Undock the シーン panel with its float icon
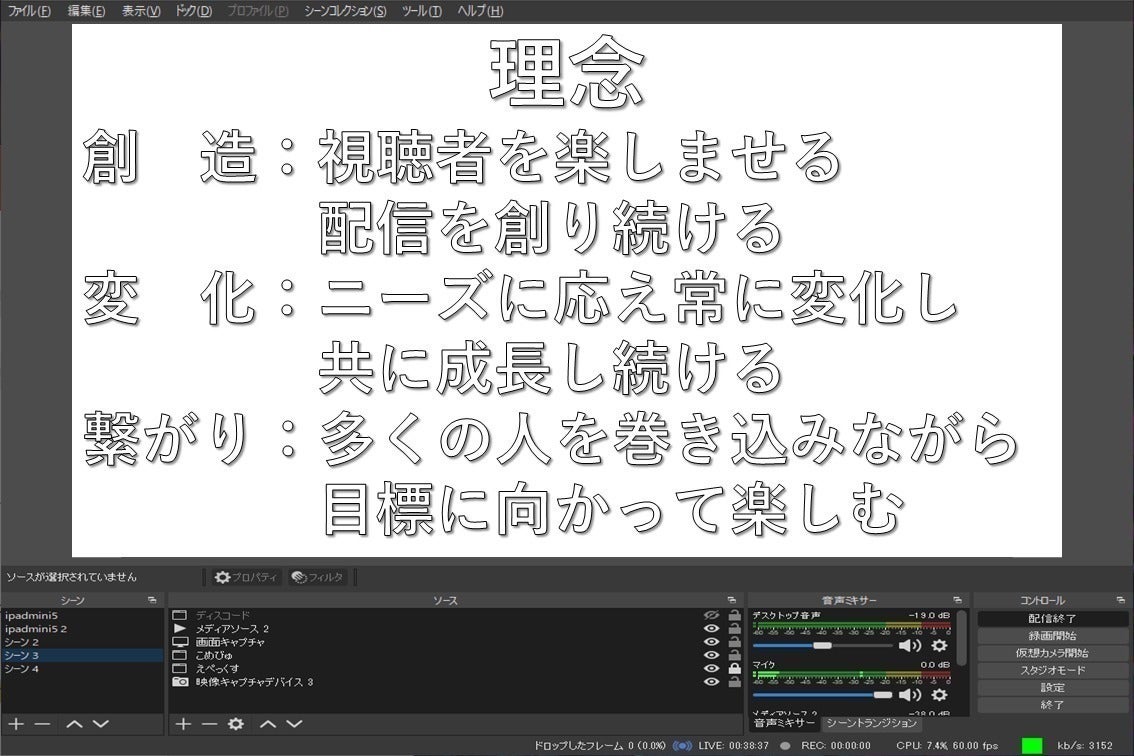 (x=152, y=600)
